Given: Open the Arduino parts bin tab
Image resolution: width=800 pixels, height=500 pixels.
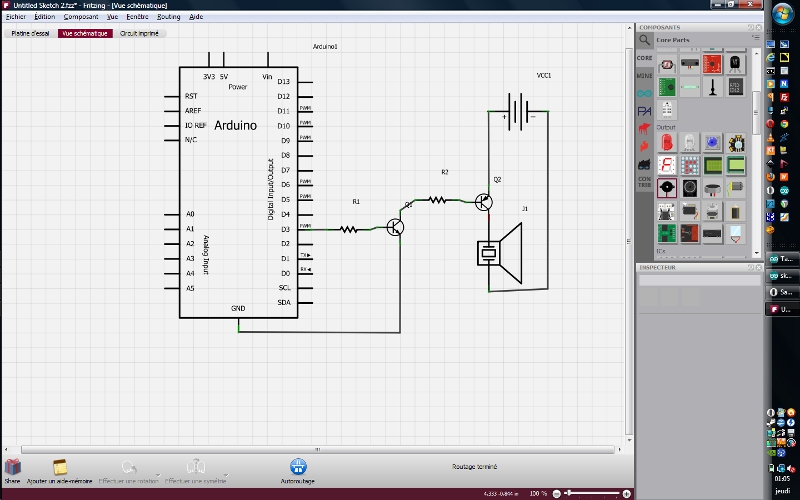Looking at the screenshot, I should click(644, 93).
